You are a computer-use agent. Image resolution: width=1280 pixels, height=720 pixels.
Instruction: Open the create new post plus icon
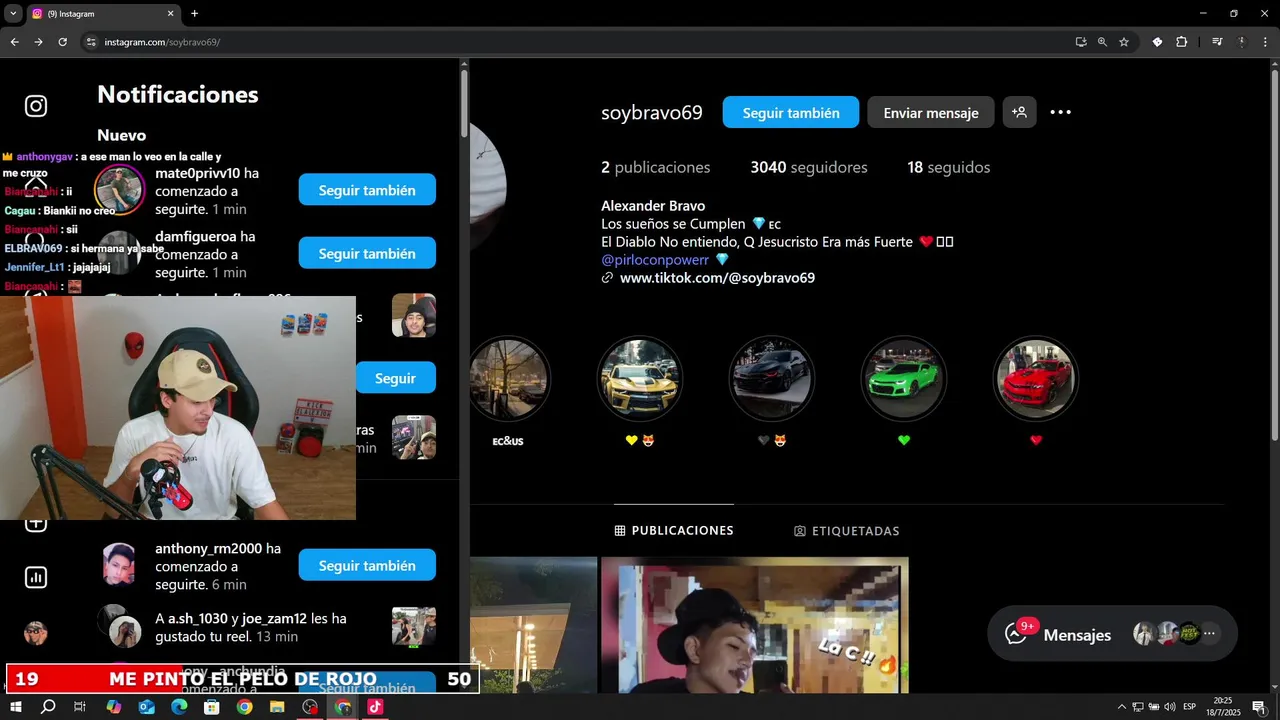pyautogui.click(x=36, y=524)
